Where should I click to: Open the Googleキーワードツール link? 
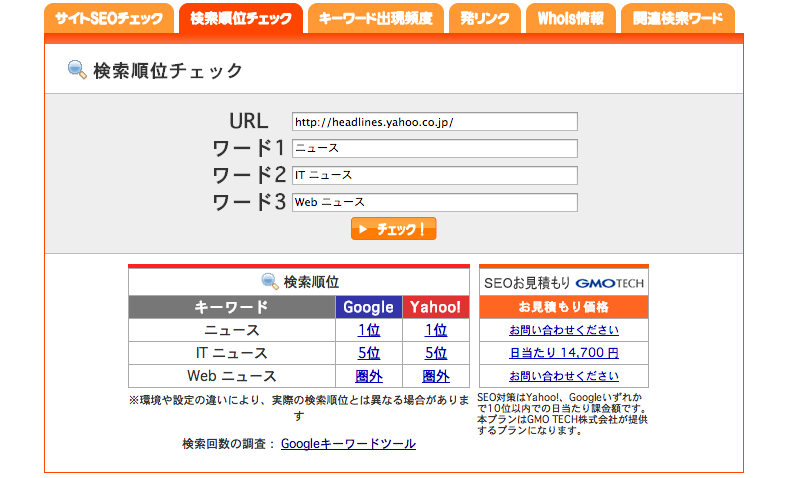click(348, 444)
